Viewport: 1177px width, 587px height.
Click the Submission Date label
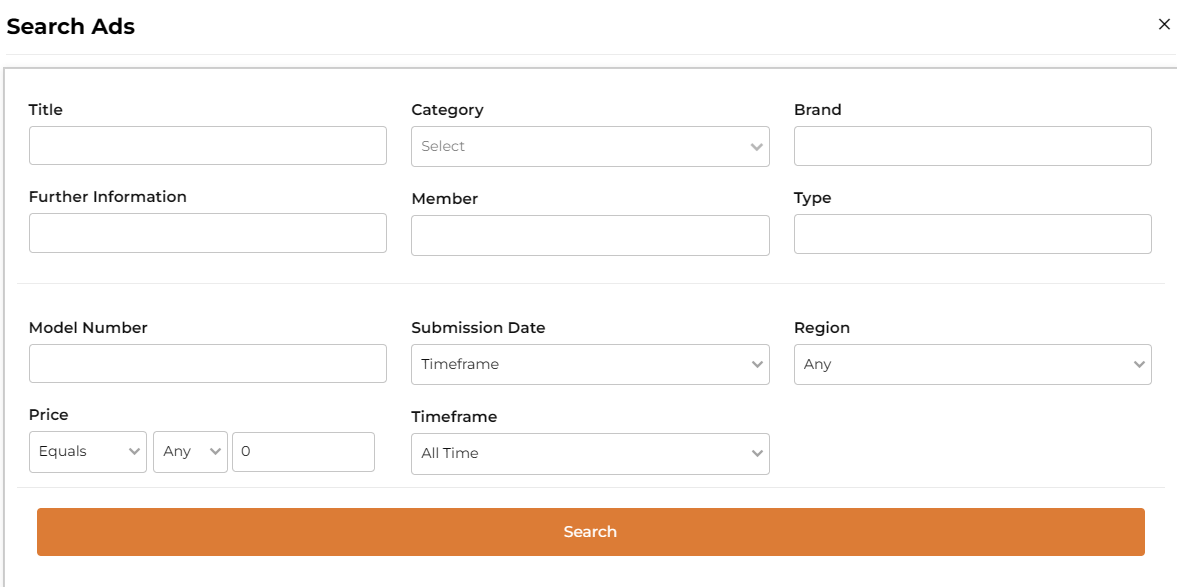(478, 328)
